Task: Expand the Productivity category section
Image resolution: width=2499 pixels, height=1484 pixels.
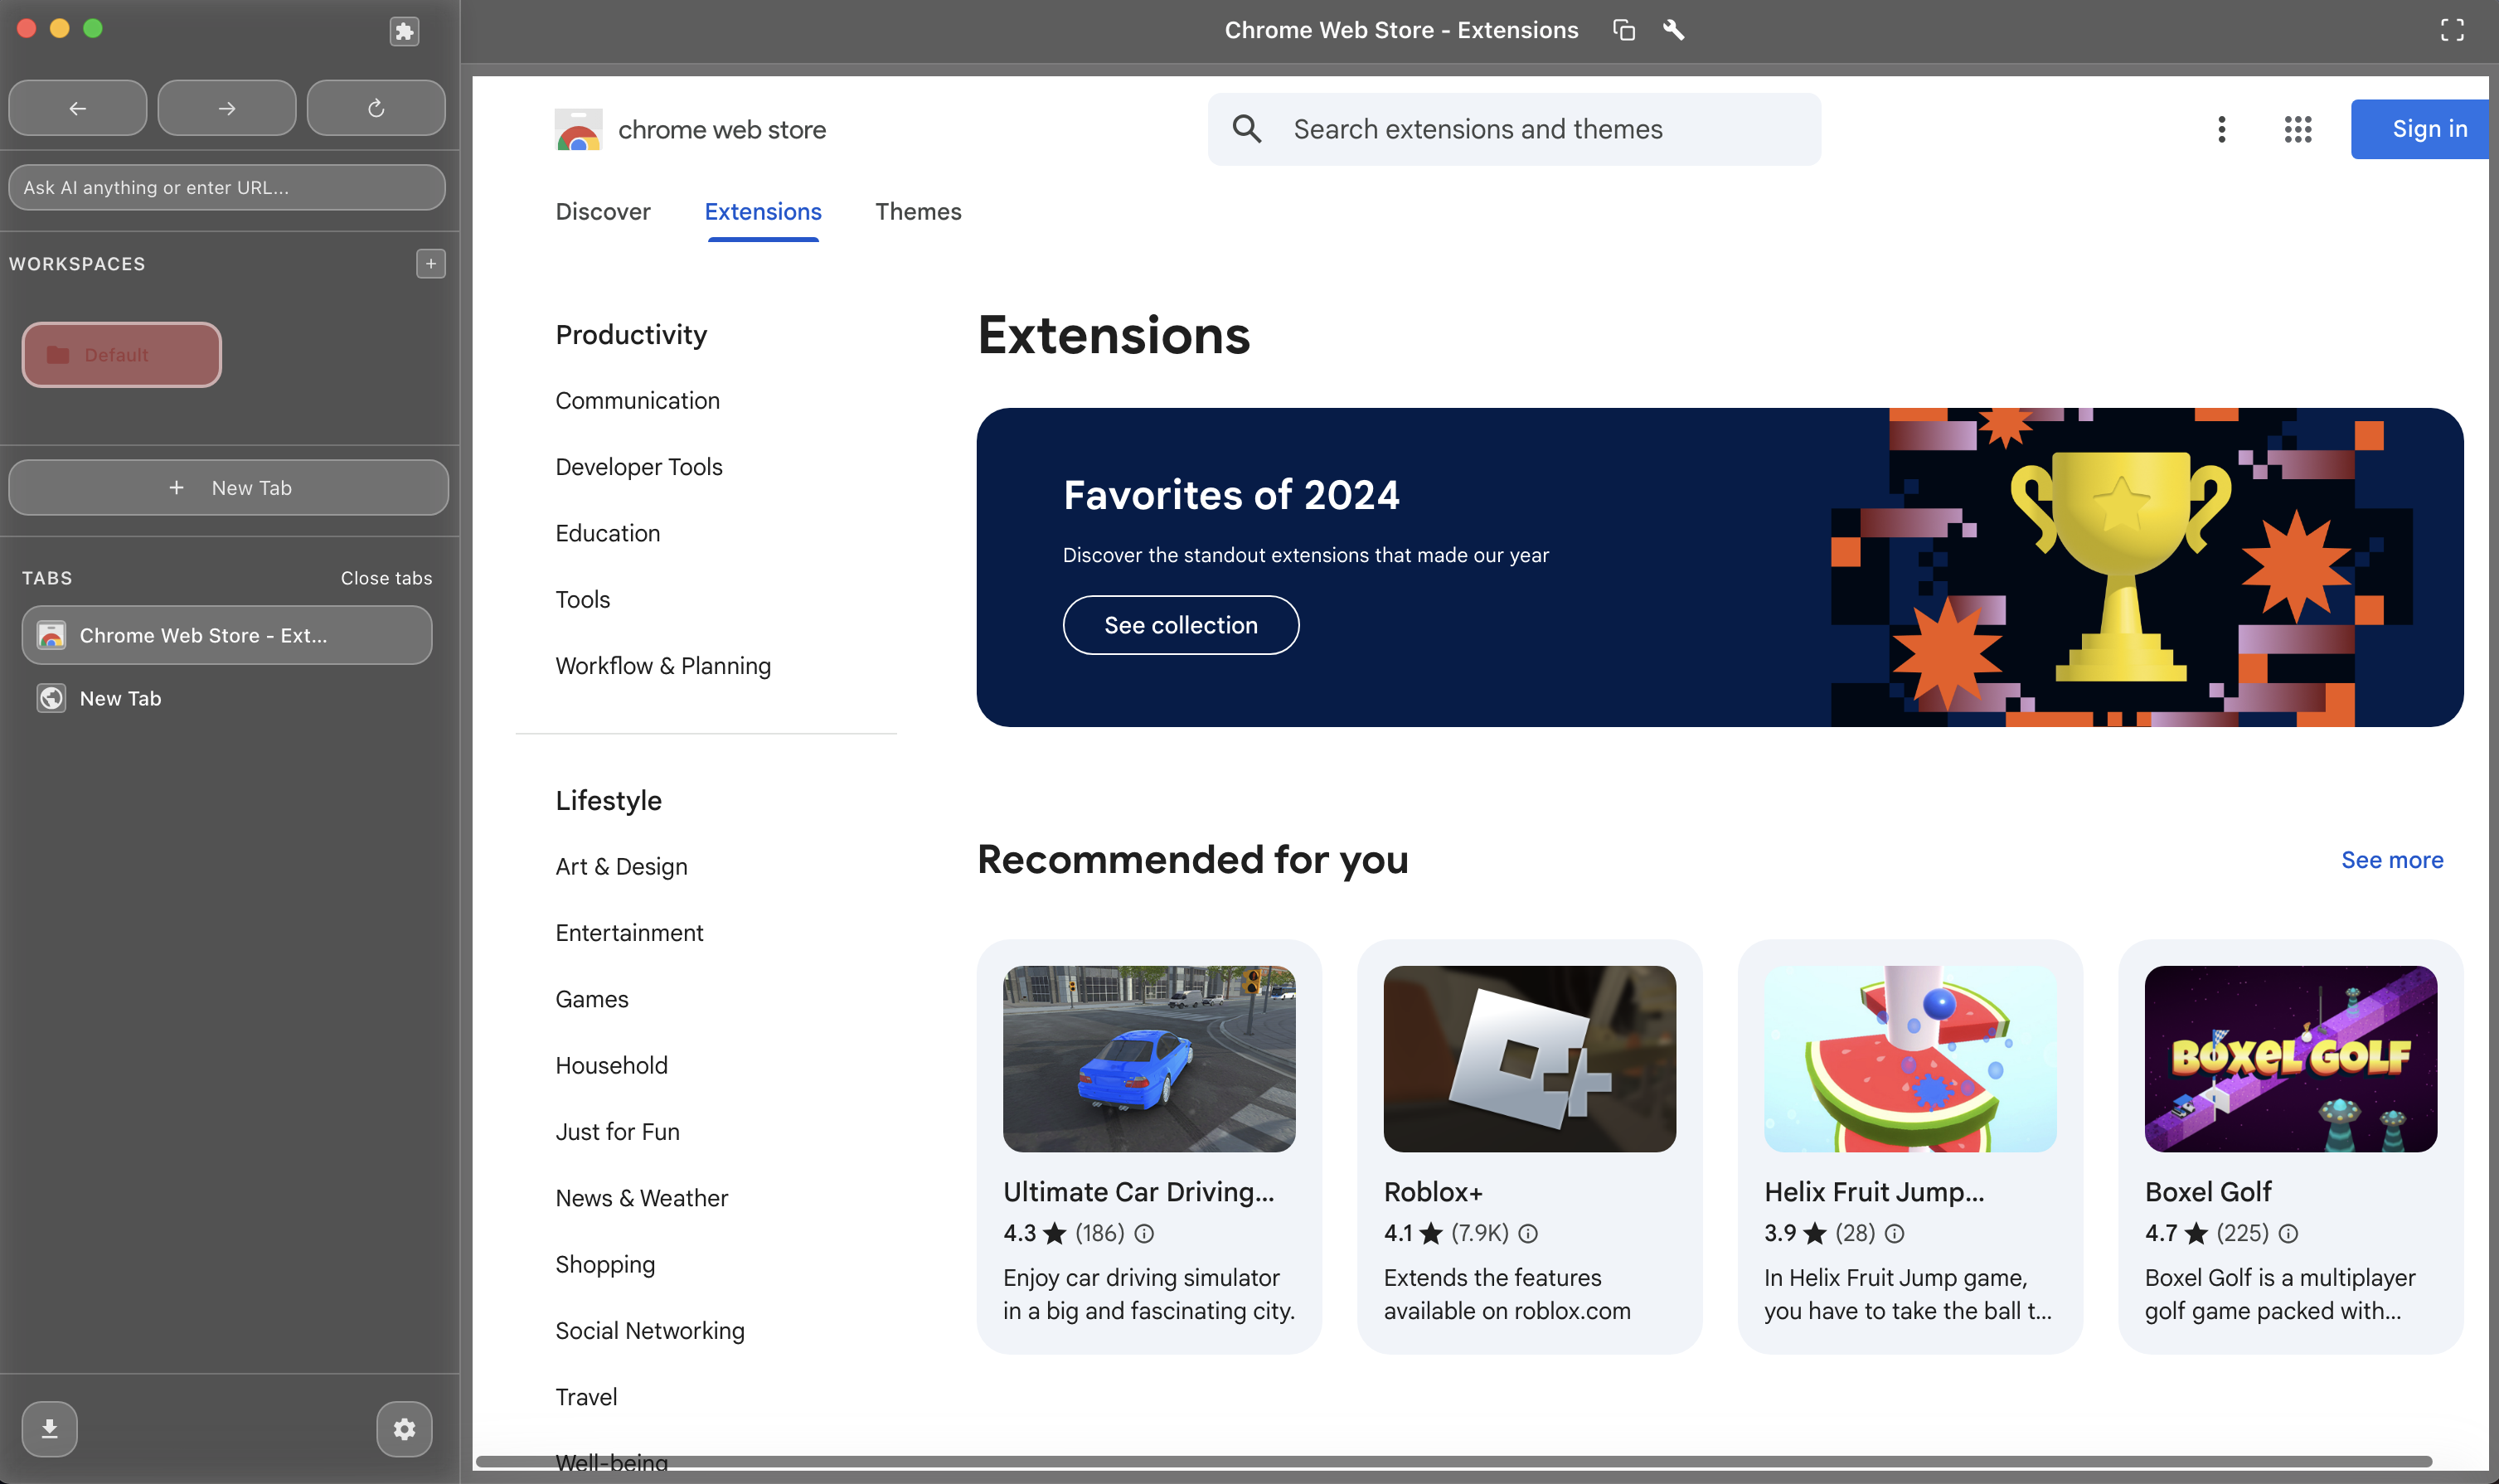Action: click(631, 334)
